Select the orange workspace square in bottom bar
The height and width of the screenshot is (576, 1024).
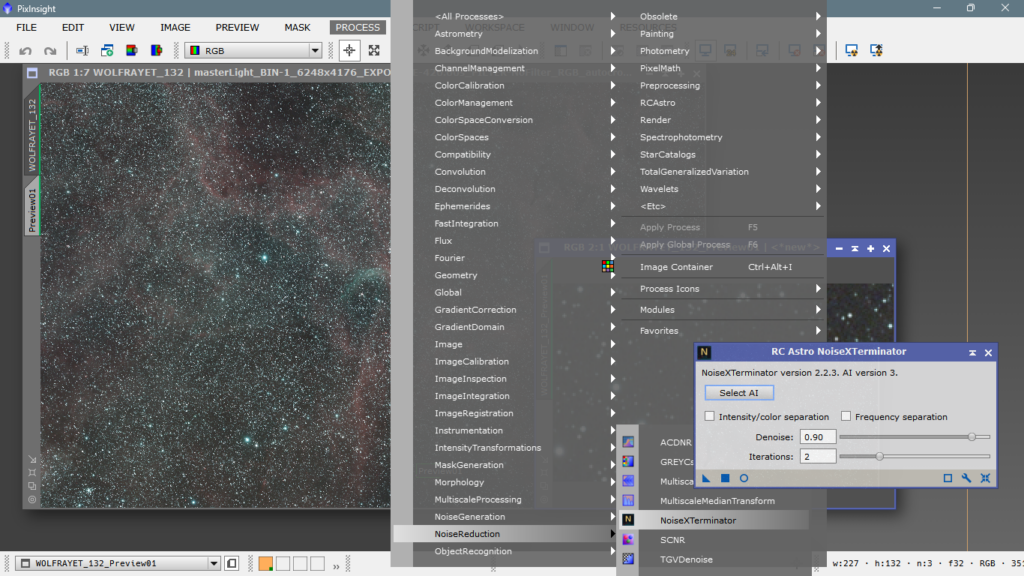point(266,564)
